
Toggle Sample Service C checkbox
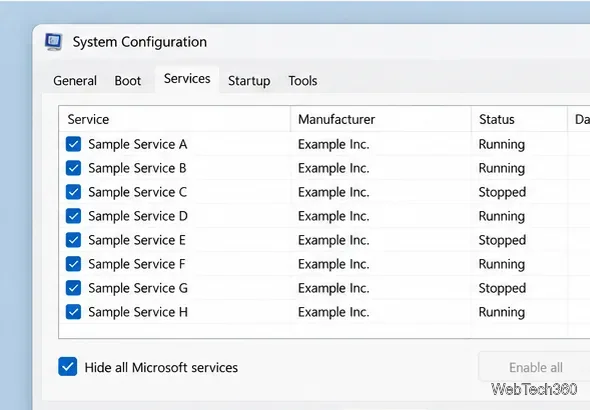pyautogui.click(x=73, y=192)
